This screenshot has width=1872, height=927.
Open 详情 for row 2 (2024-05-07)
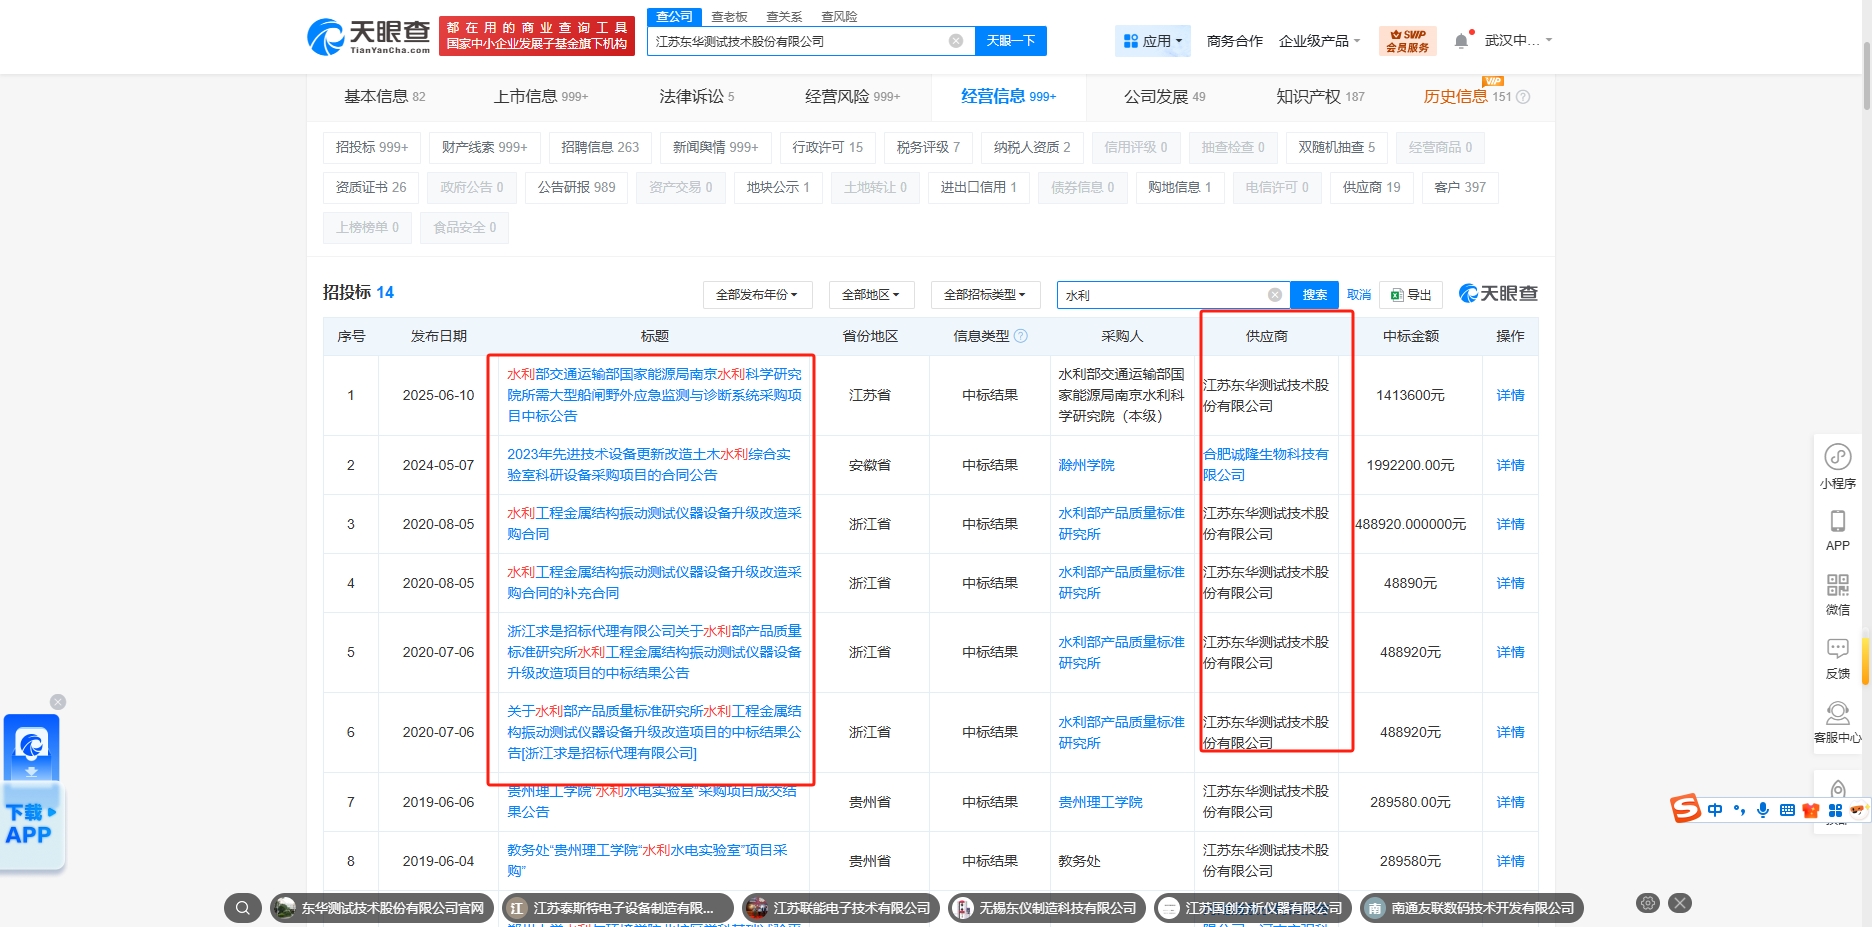click(1510, 465)
